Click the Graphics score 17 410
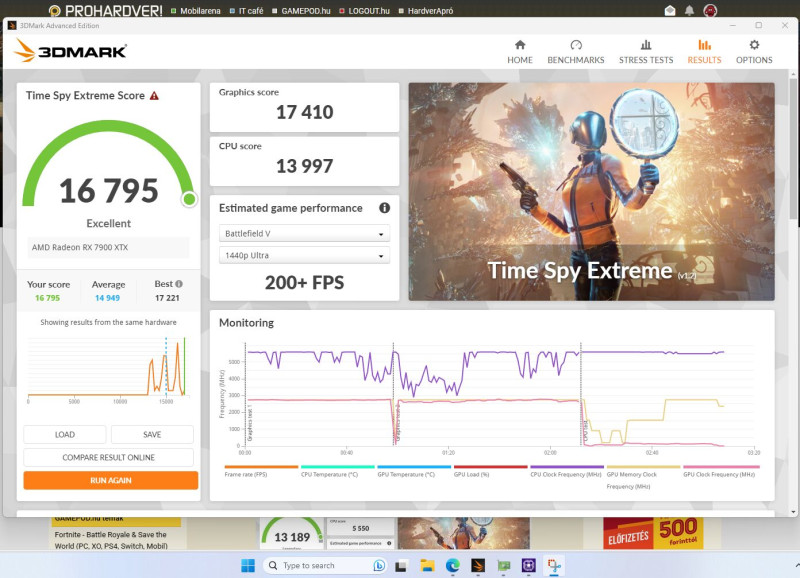 point(305,112)
